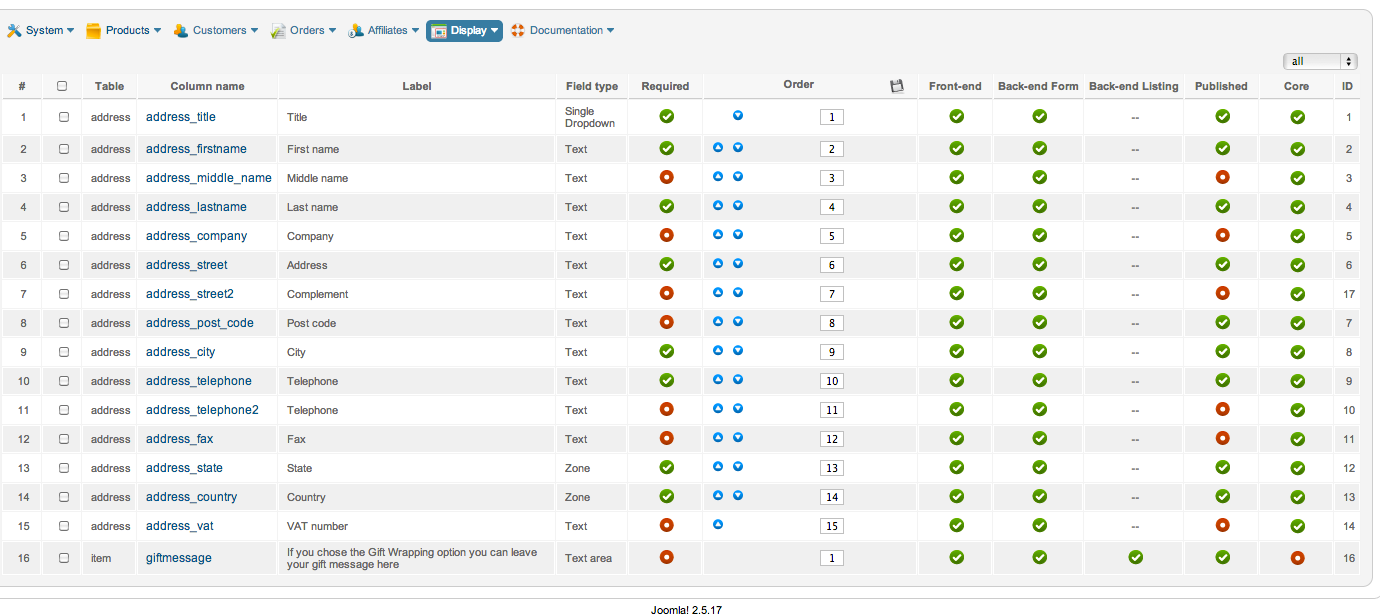Click the red core icon for giftmessage

click(1297, 558)
